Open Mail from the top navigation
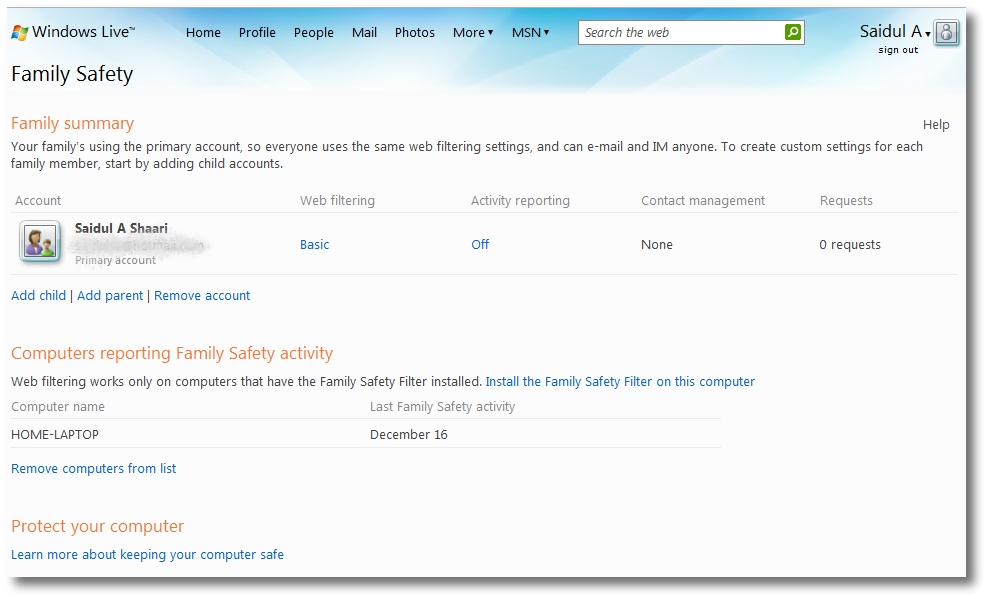Viewport: 989px width, 600px height. pos(364,32)
